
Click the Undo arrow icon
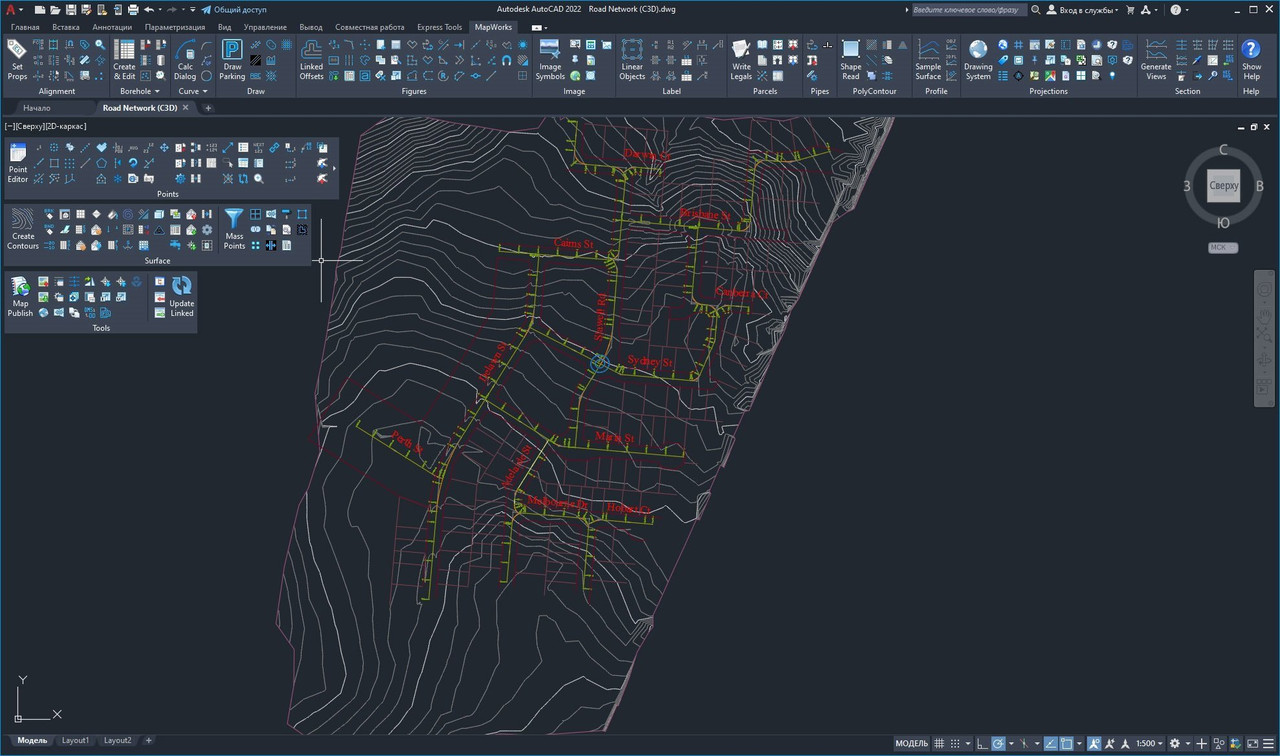149,10
